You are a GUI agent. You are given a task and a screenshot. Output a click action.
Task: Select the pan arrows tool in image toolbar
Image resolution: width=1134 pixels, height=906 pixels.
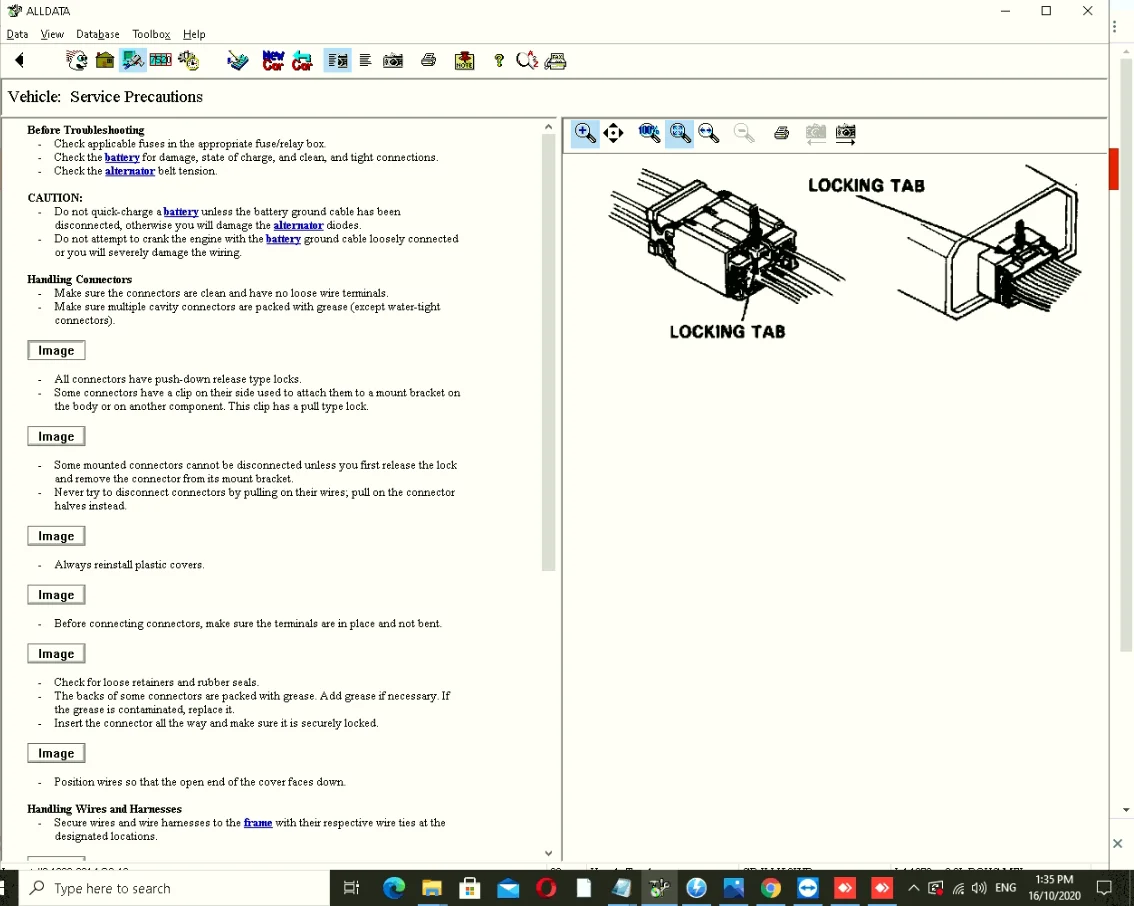point(614,133)
